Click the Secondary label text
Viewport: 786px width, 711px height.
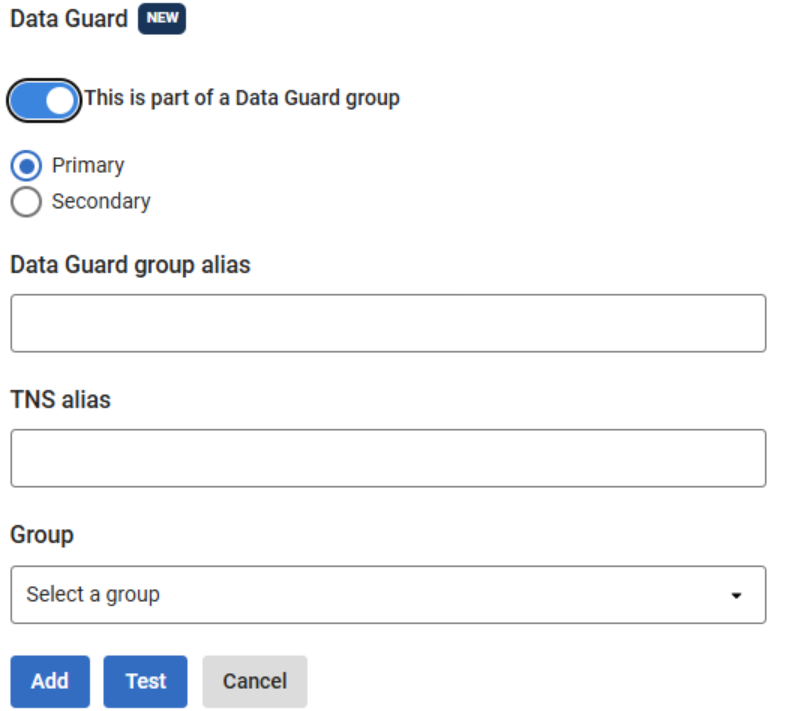tap(101, 202)
